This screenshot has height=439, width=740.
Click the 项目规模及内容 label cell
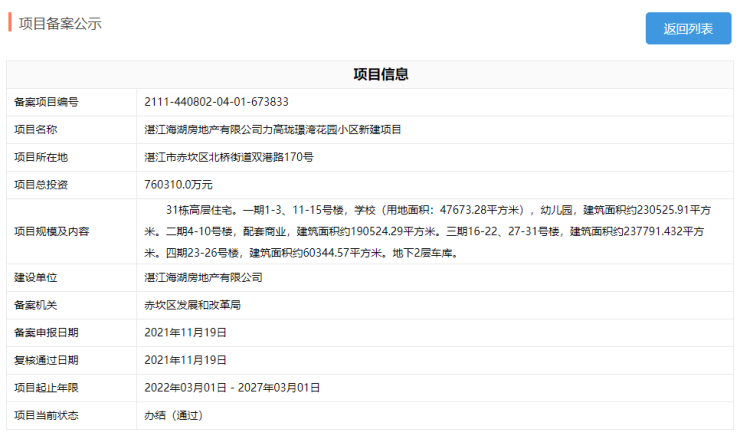pyautogui.click(x=71, y=231)
